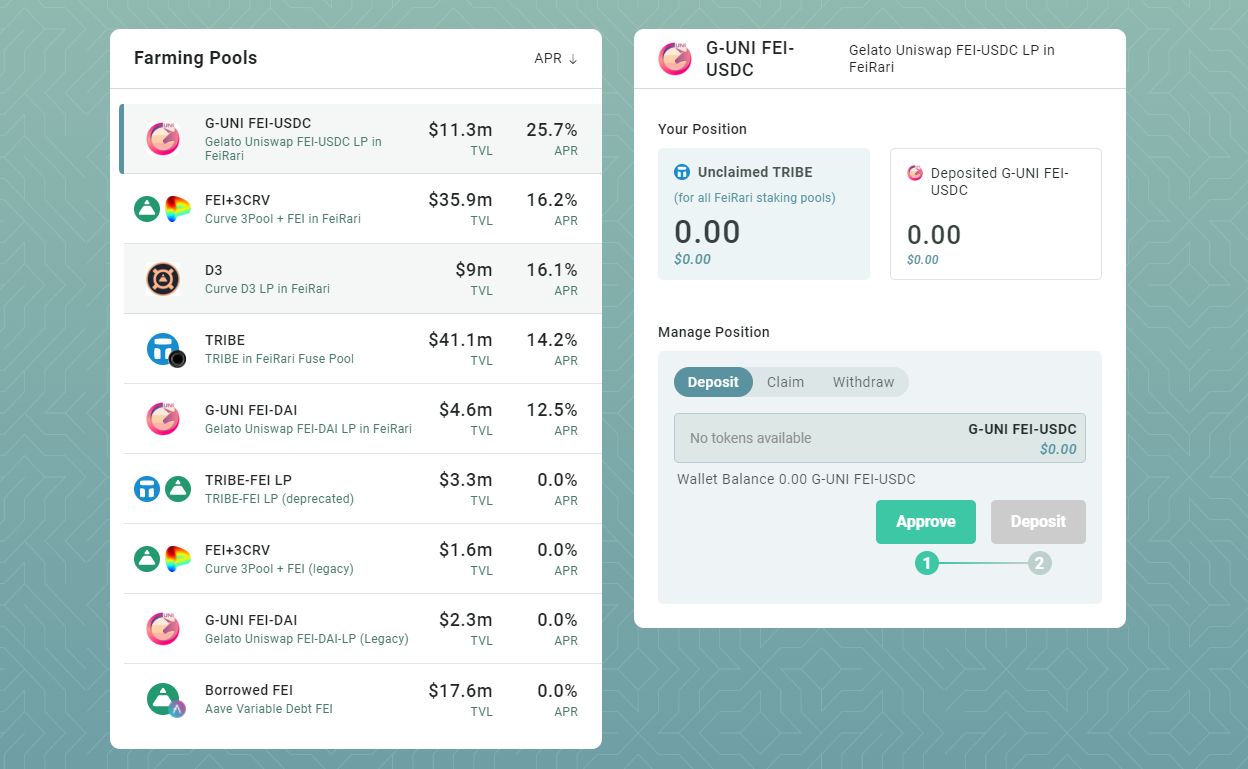Switch to the Claim tab
Screen dimensions: 1248x769
(x=785, y=382)
